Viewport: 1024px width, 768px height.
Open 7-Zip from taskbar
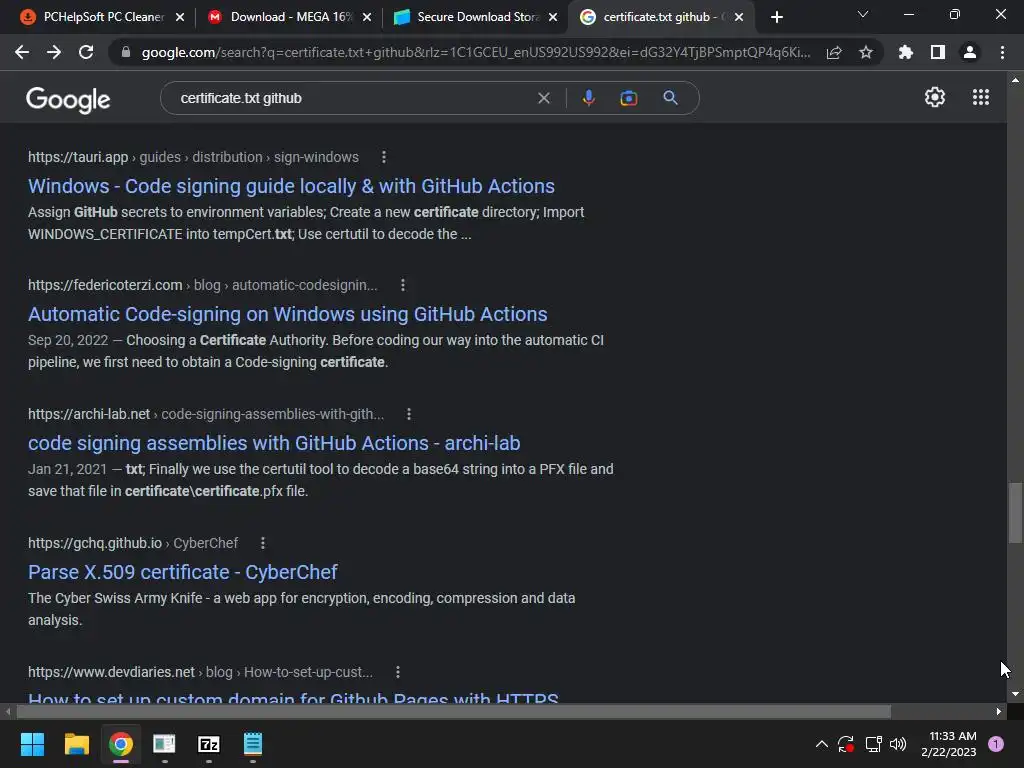(208, 744)
